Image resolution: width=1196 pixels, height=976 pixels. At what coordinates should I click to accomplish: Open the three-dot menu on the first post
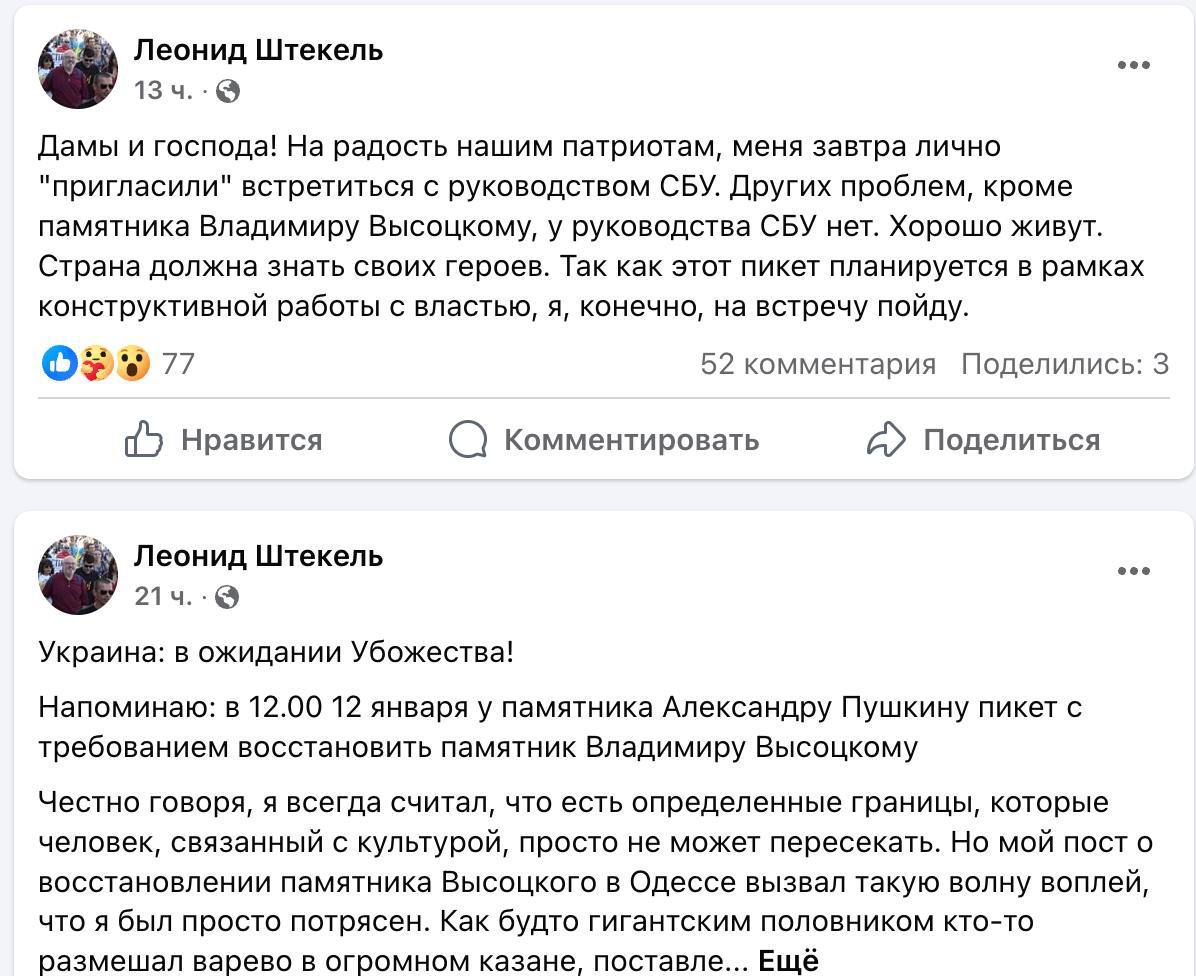[x=1133, y=66]
